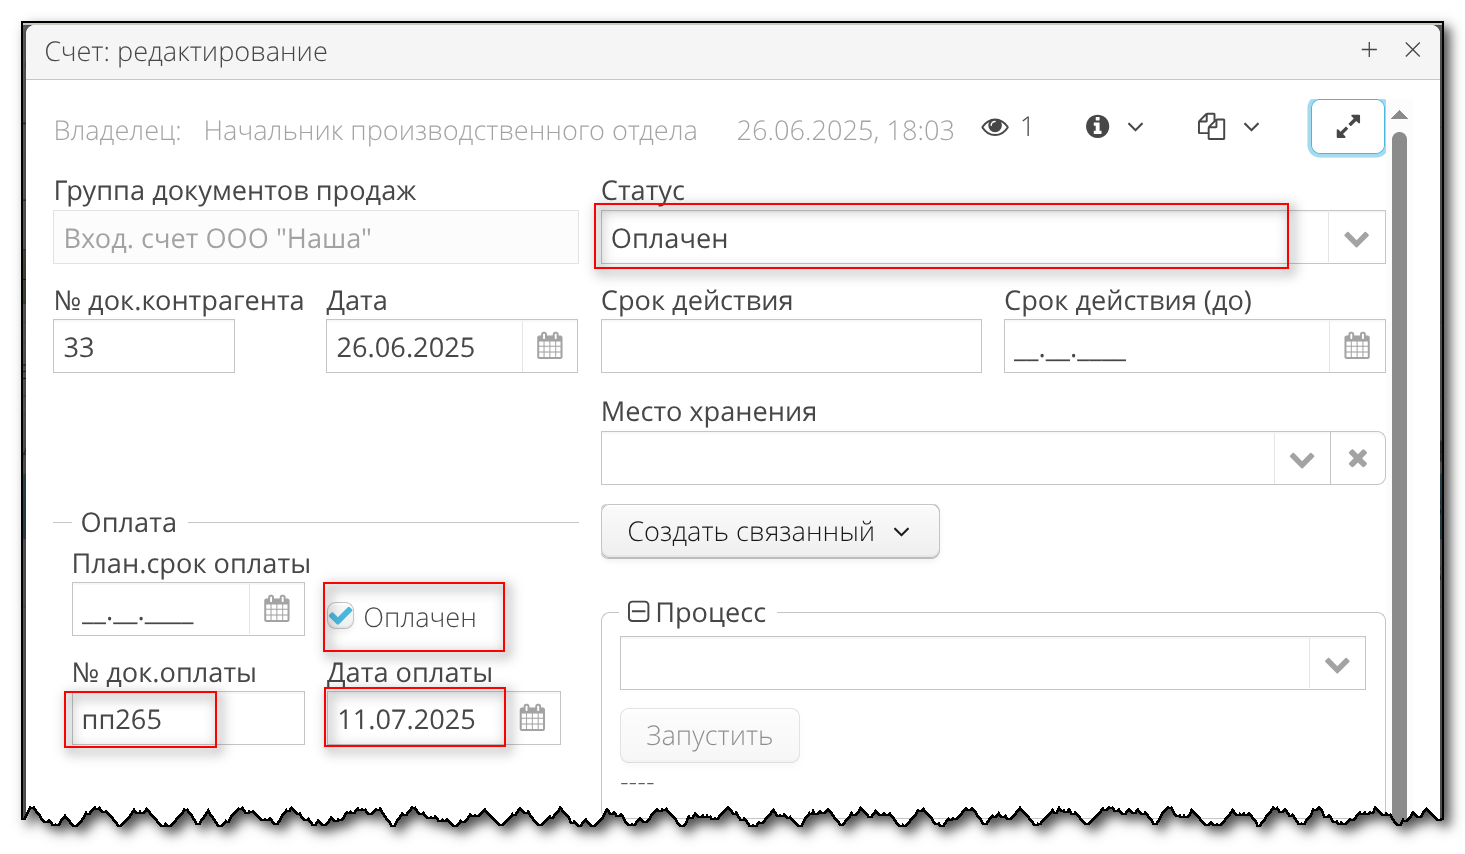Click the № док.оплаты input field
The width and height of the screenshot is (1465, 854).
click(187, 719)
